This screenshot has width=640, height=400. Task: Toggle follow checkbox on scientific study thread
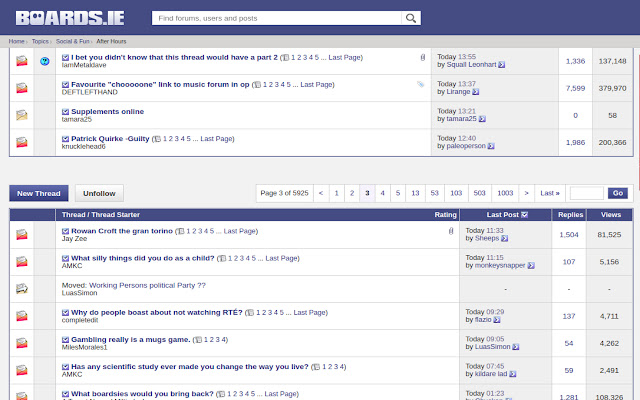click(65, 367)
